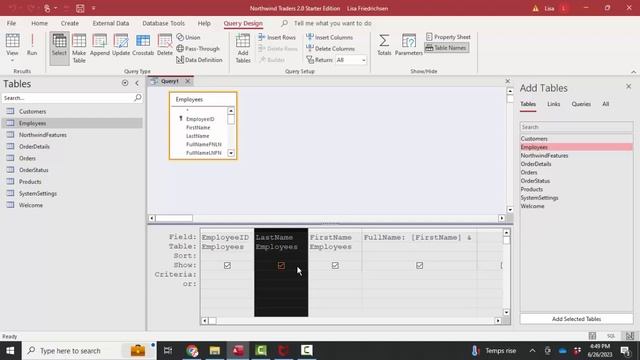Click Delete Columns in Query Setup
640x360 pixels.
(330, 49)
